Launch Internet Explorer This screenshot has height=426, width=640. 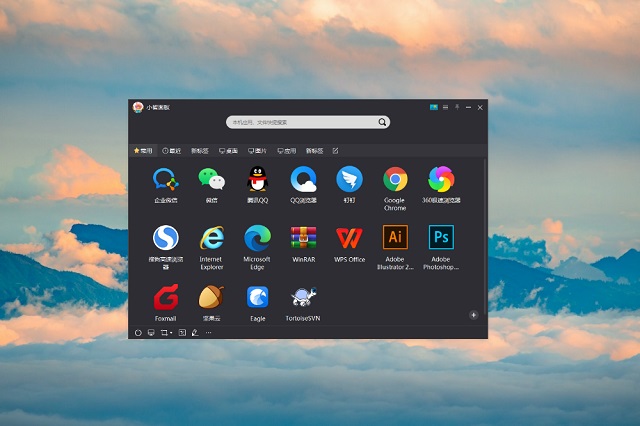click(x=211, y=237)
